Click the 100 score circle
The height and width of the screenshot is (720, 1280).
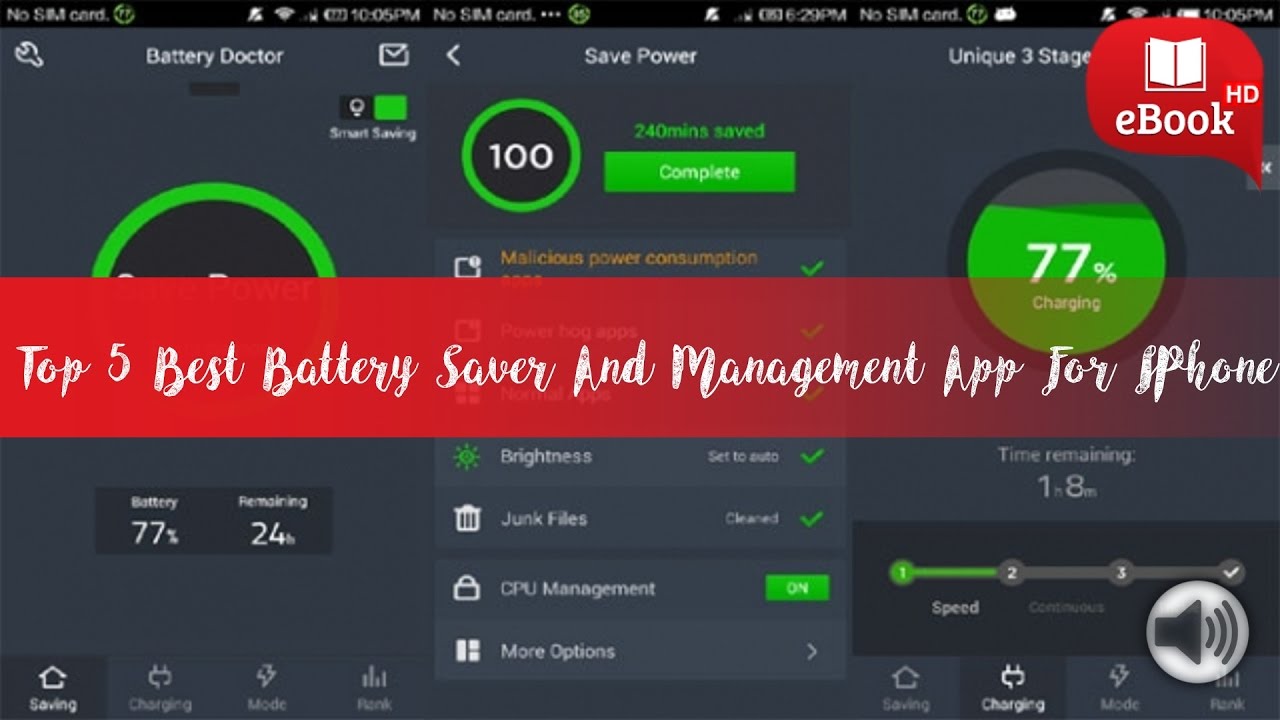coord(521,157)
